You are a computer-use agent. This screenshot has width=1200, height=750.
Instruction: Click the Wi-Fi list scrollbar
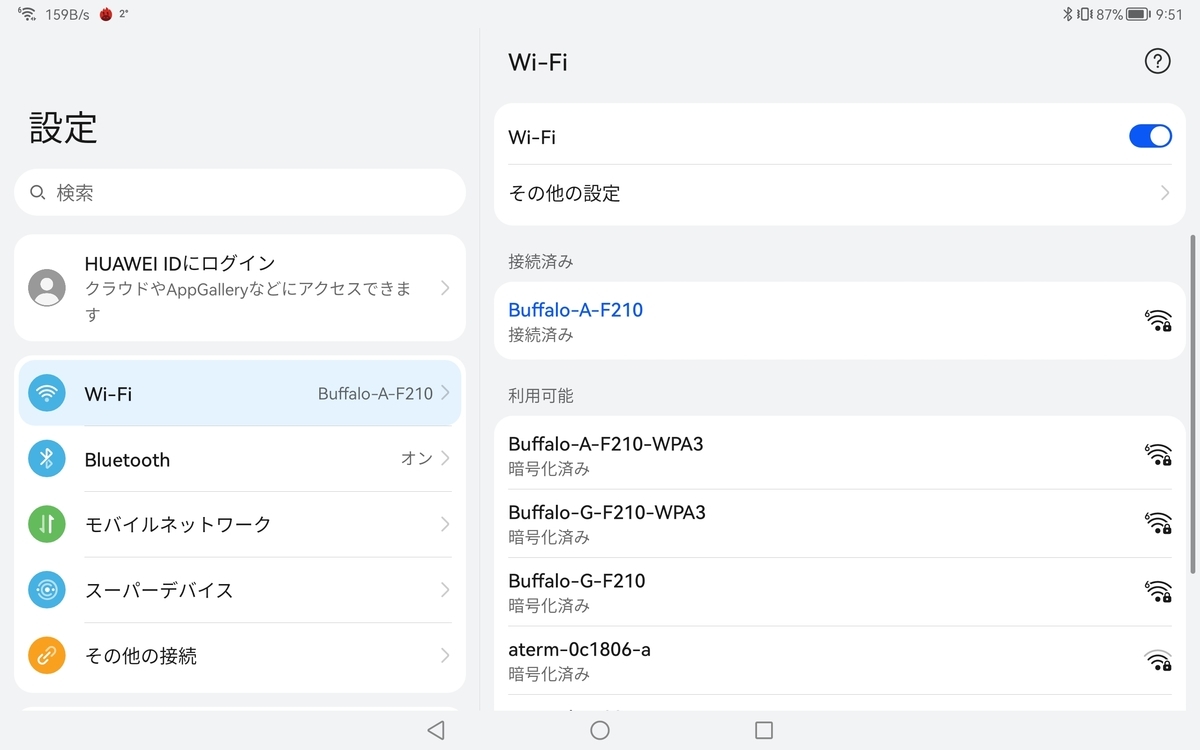[x=1192, y=405]
